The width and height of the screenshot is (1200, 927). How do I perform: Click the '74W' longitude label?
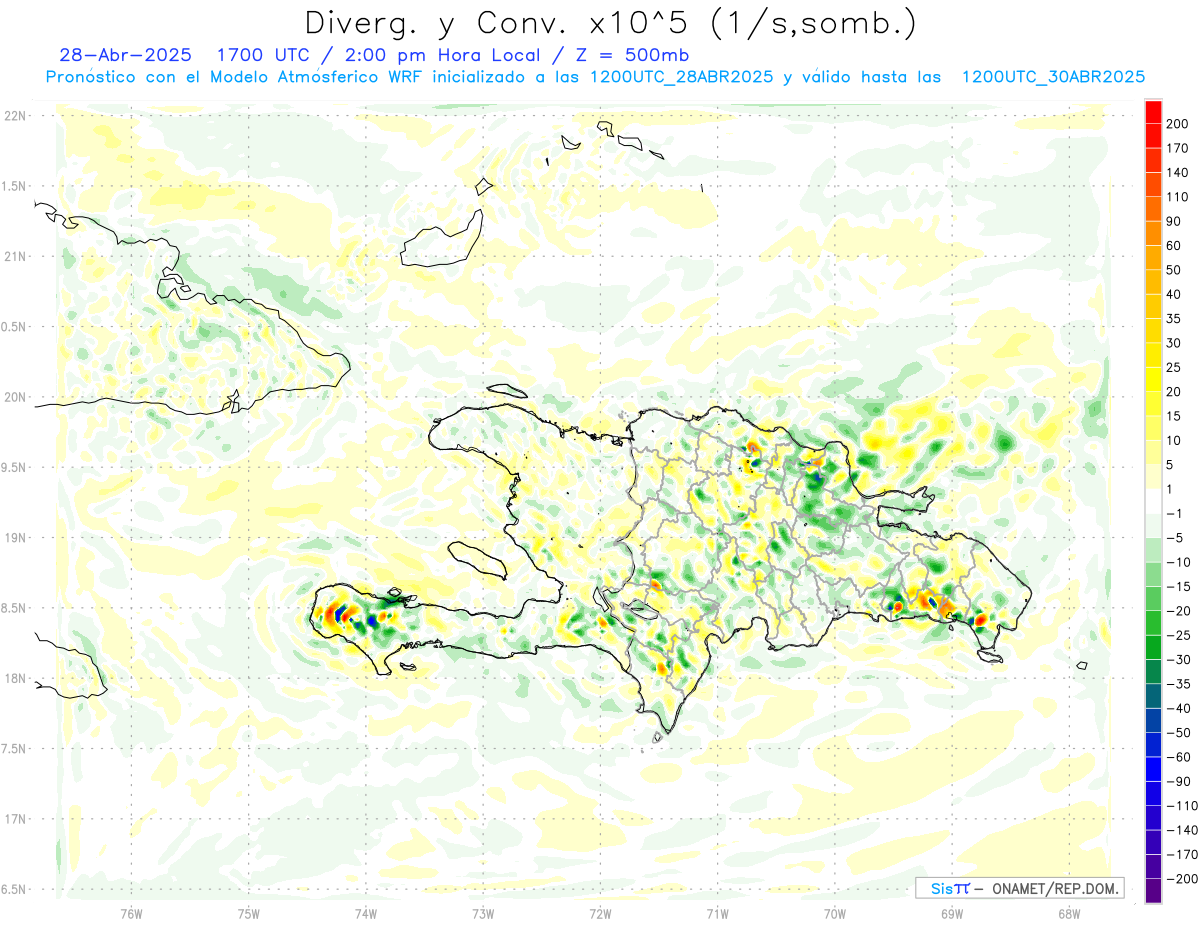click(x=366, y=913)
